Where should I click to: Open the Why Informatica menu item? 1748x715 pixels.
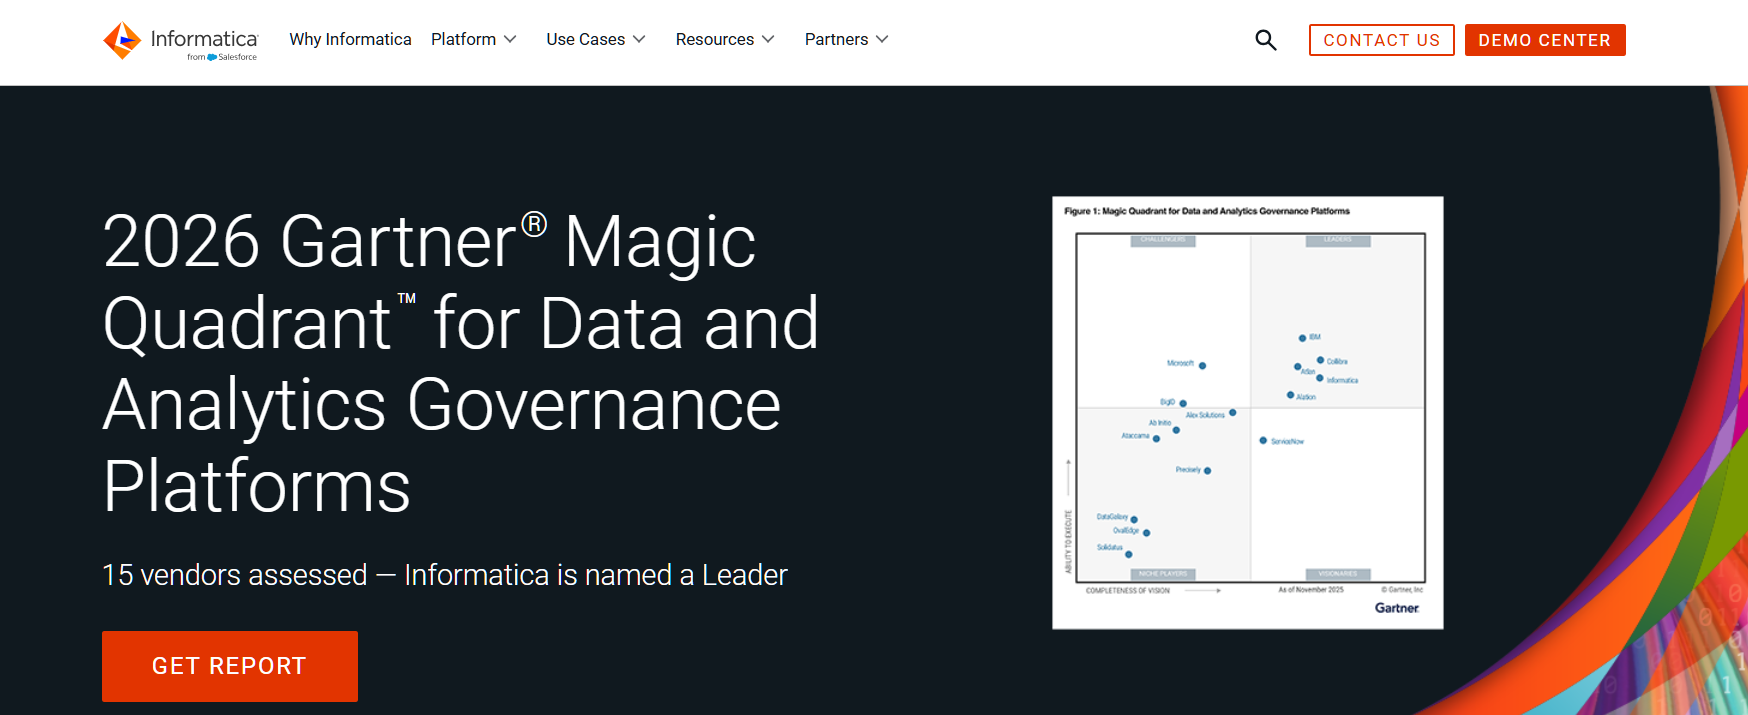tap(350, 39)
